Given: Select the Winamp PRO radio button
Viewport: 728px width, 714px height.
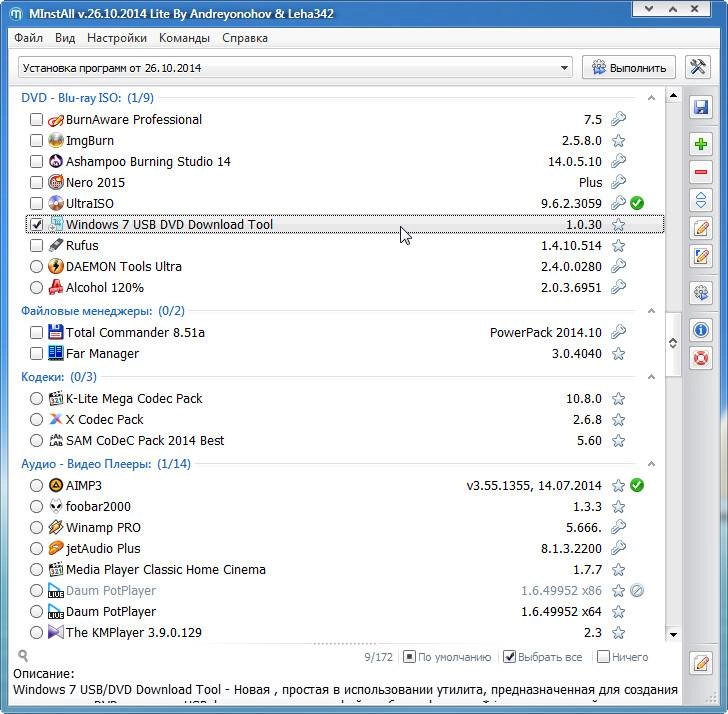Looking at the screenshot, I should point(36,527).
